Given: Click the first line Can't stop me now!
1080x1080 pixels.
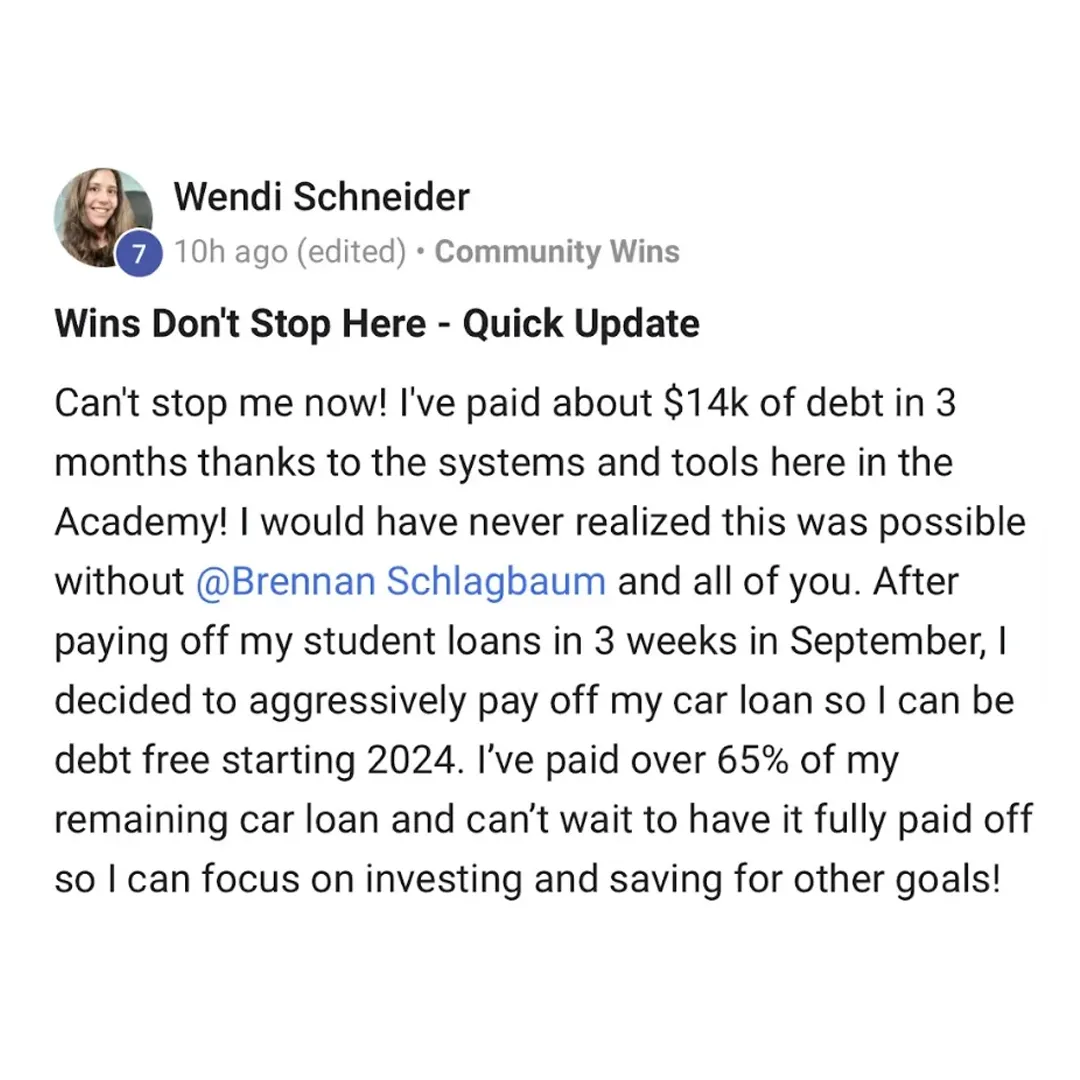Looking at the screenshot, I should tap(220, 403).
